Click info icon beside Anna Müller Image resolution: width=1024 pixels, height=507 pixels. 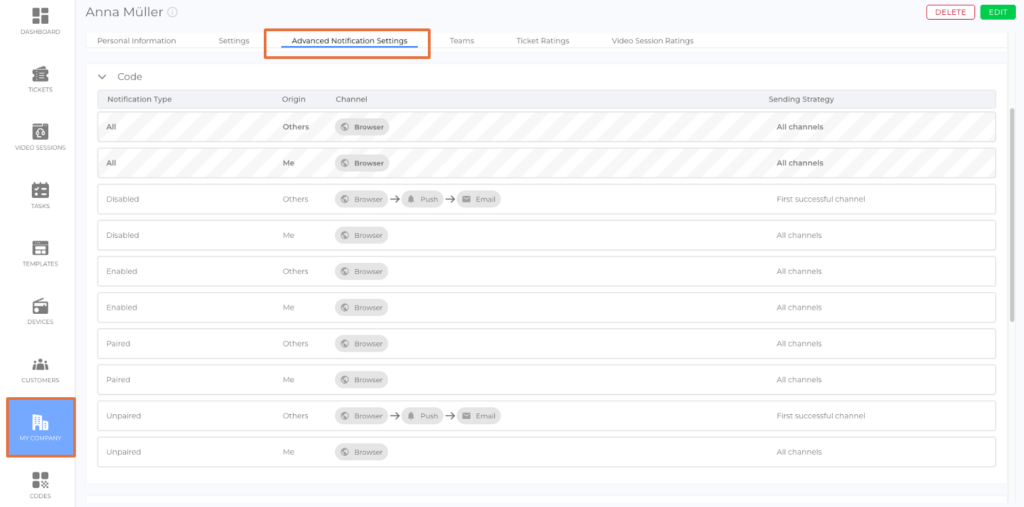(x=173, y=13)
